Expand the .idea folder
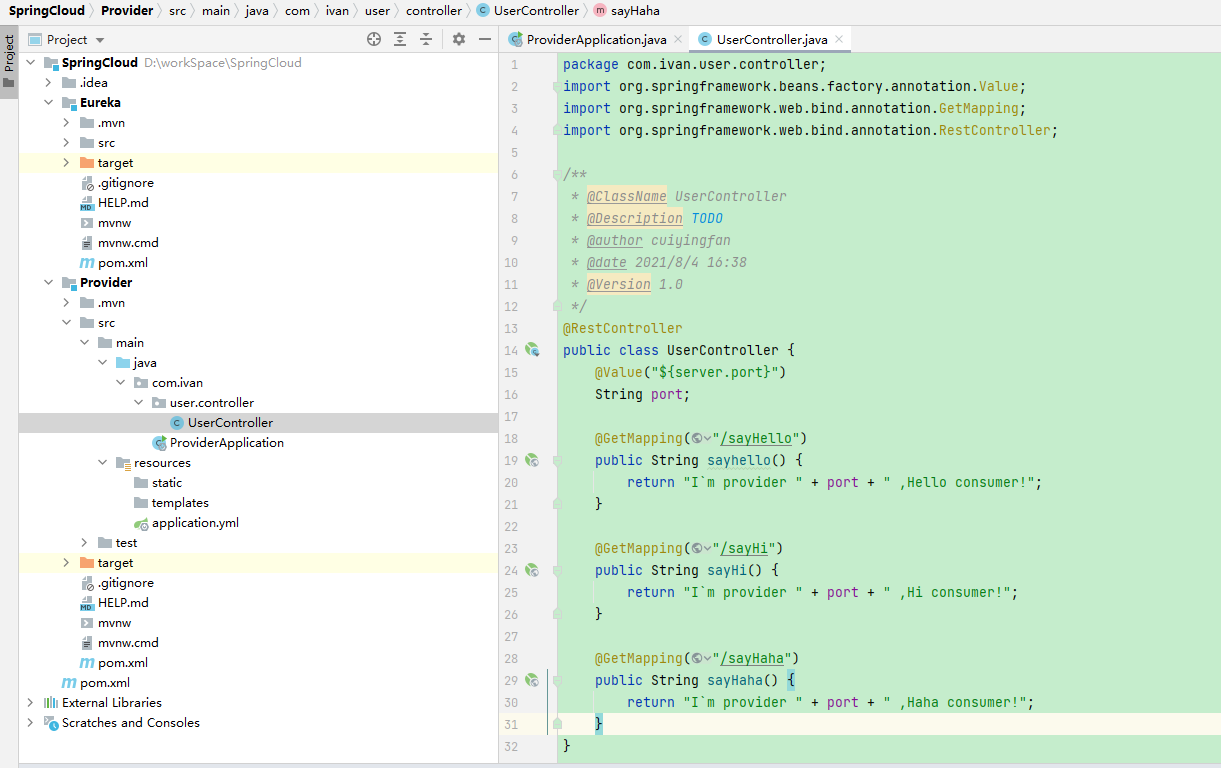This screenshot has height=768, width=1221. click(x=49, y=82)
